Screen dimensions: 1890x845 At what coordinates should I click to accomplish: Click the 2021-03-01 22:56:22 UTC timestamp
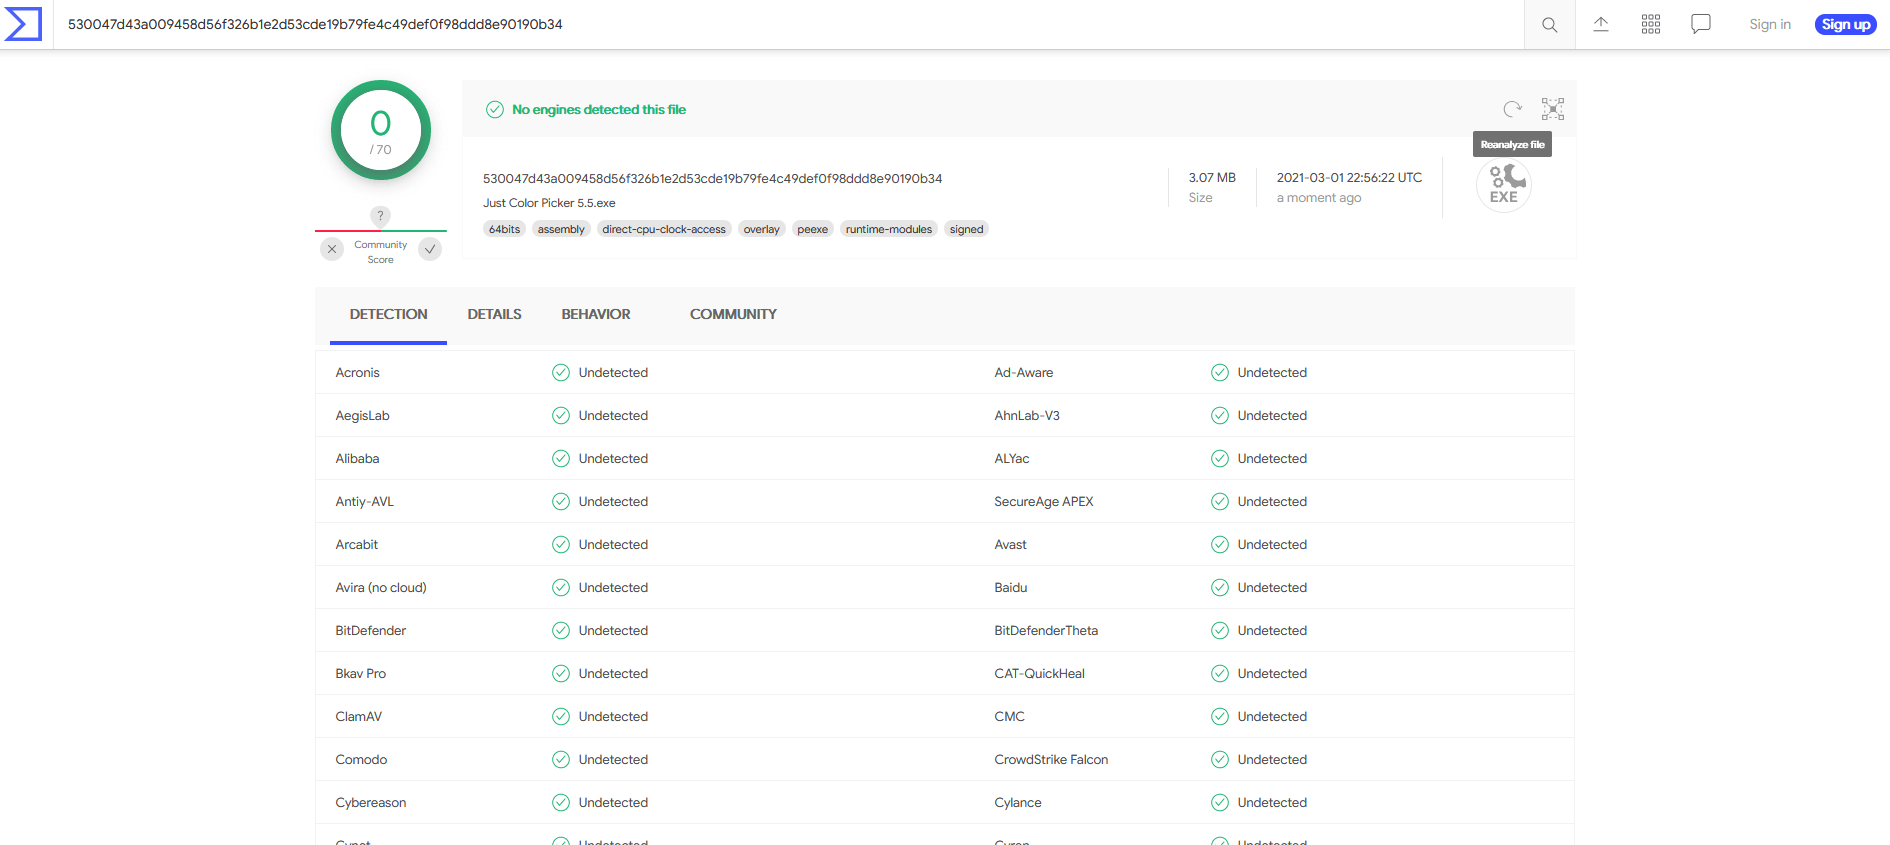pos(1349,178)
